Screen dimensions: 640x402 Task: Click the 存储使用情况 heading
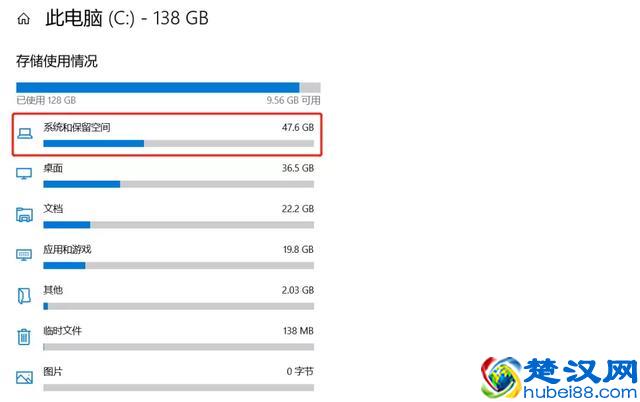57,62
